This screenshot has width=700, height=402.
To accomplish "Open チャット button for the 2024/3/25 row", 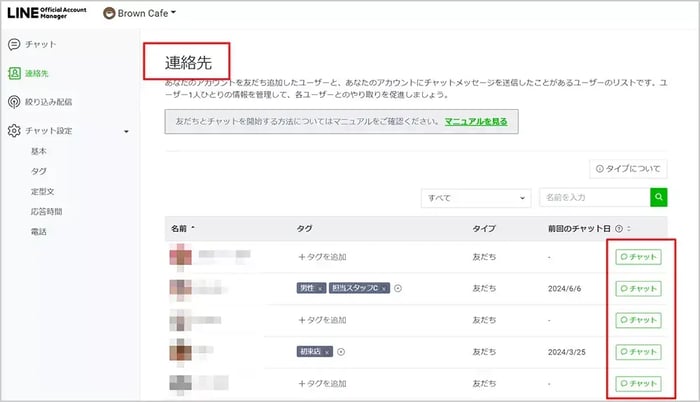I will 638,352.
